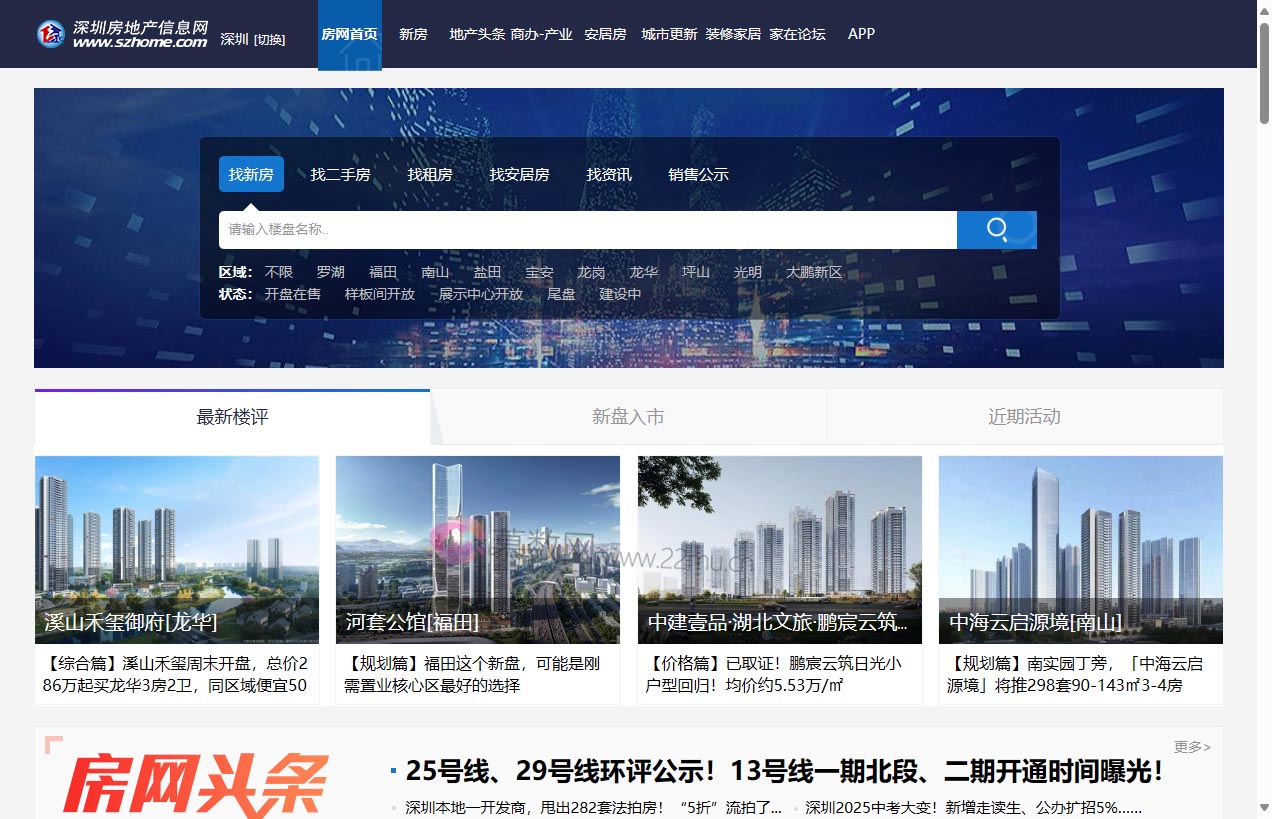Select 不限 in the region filters
1272x819 pixels.
(277, 271)
